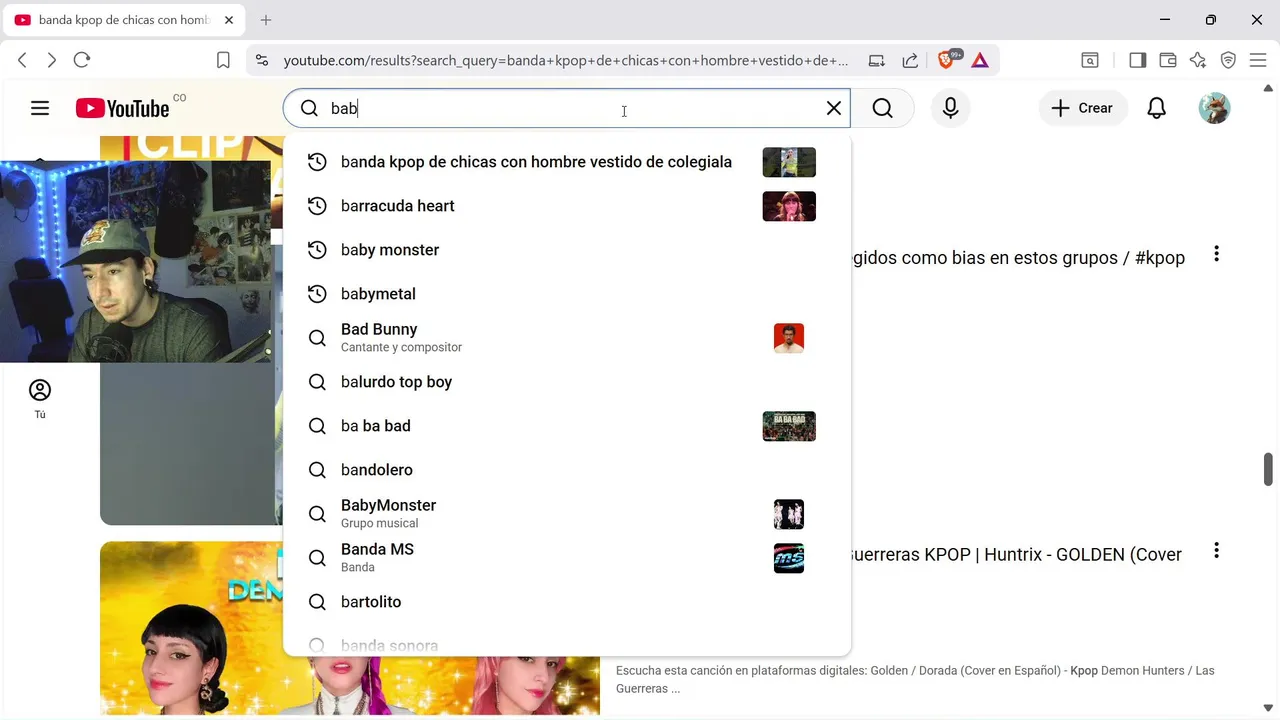Viewport: 1280px width, 720px height.
Task: Open a new browser tab
Action: [266, 20]
